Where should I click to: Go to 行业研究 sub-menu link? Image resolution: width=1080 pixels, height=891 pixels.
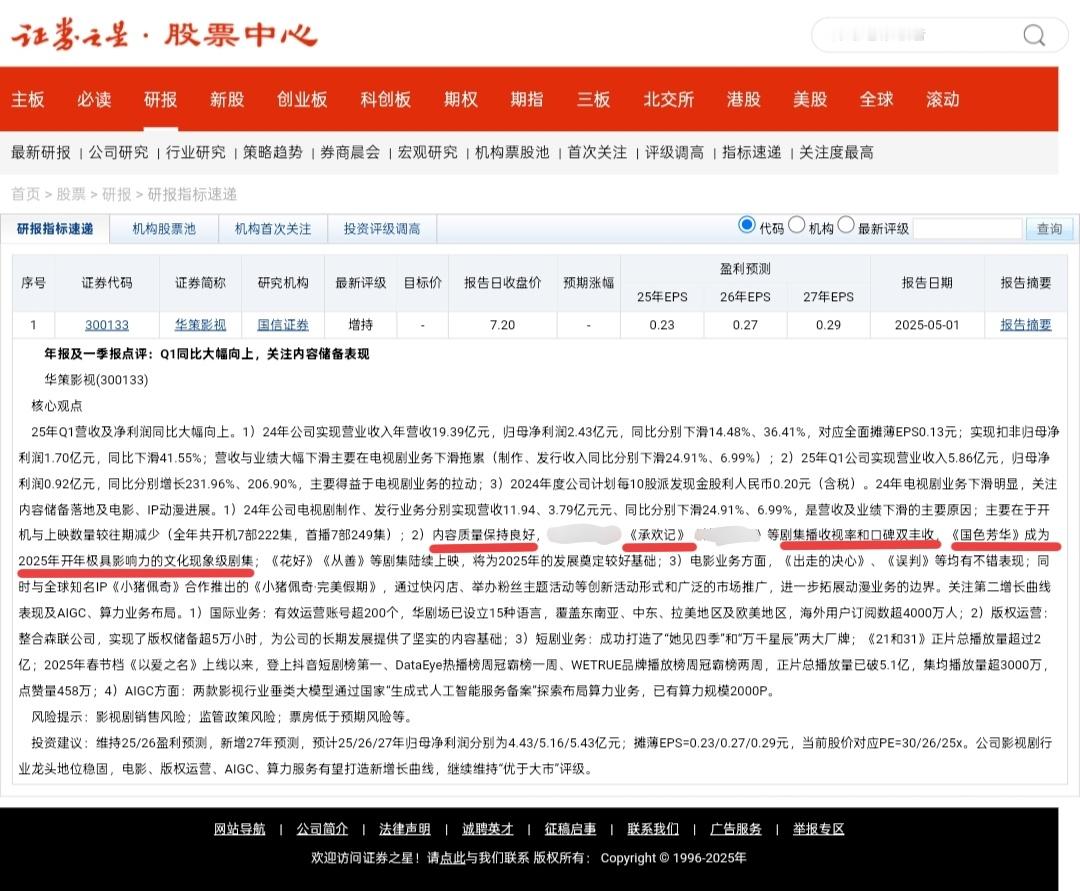coord(196,152)
